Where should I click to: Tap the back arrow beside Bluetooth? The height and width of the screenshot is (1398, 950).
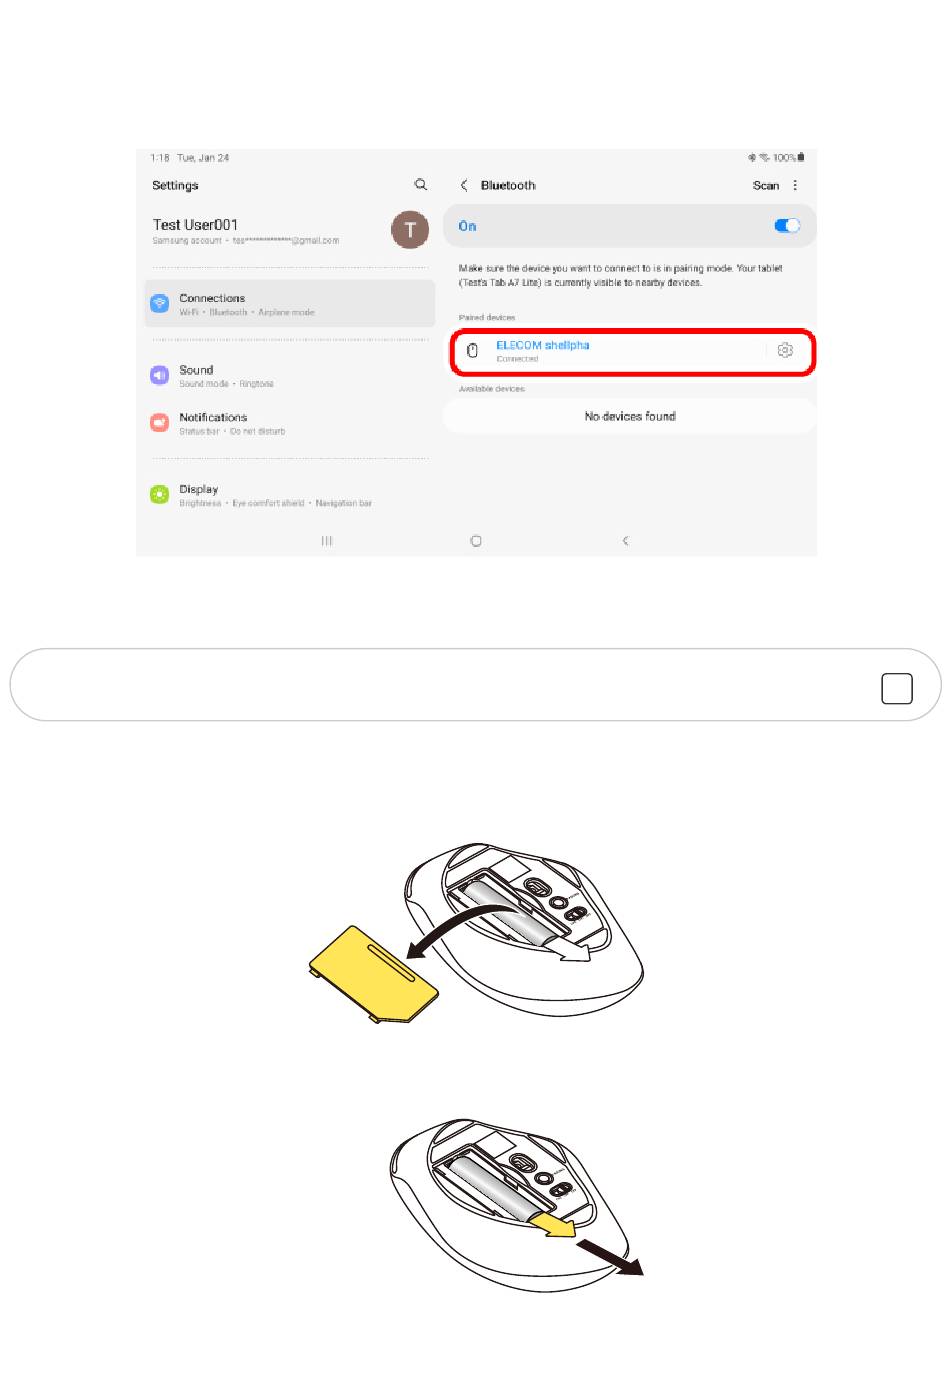coord(464,185)
